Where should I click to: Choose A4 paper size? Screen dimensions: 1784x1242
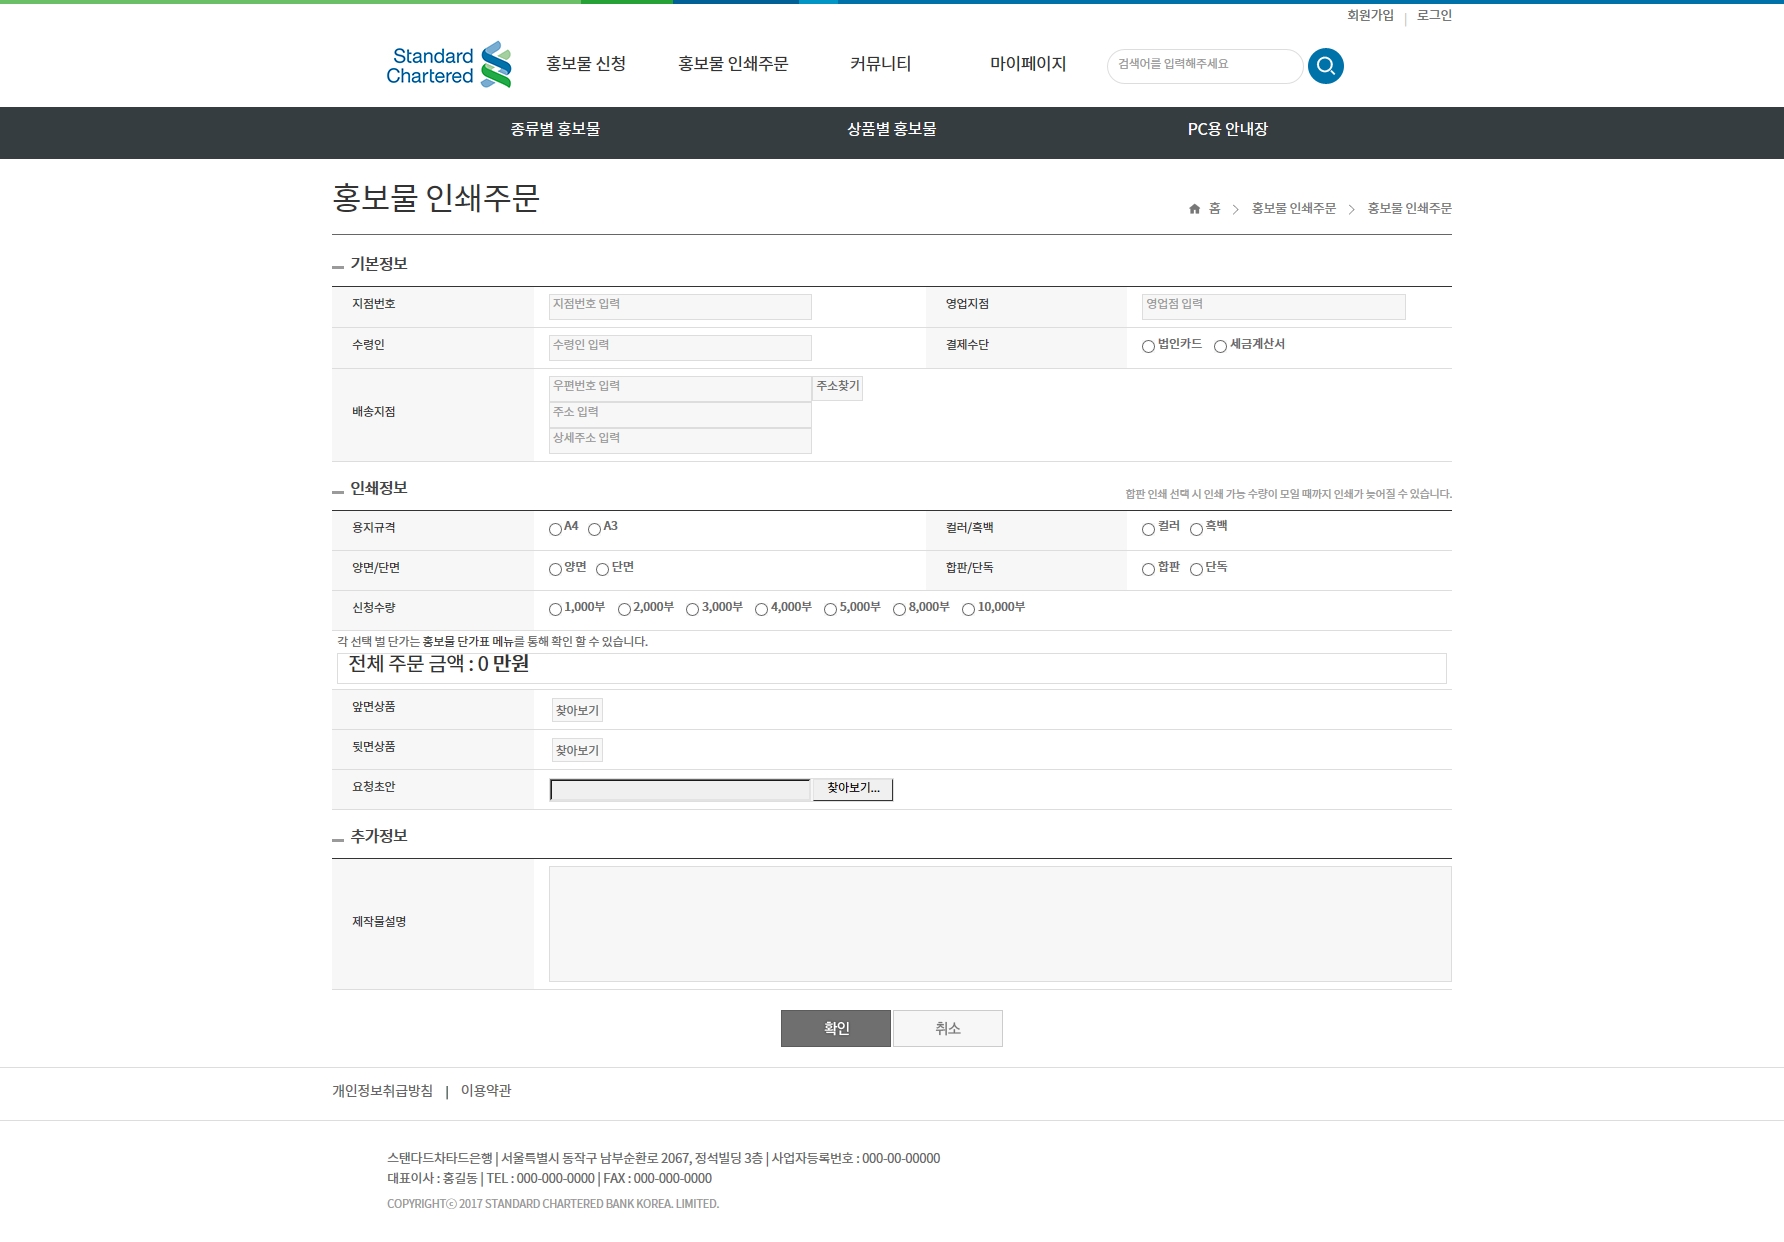click(x=555, y=529)
